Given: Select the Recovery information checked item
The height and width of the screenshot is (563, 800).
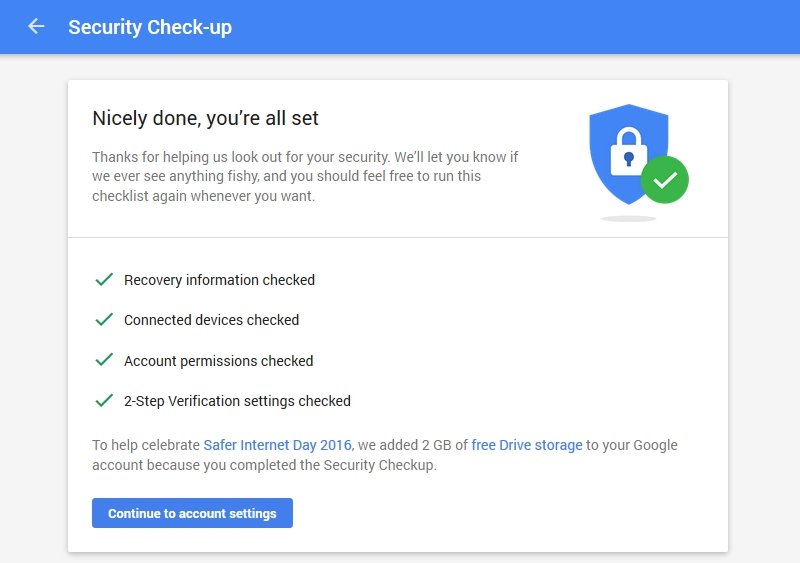Looking at the screenshot, I should [x=219, y=280].
